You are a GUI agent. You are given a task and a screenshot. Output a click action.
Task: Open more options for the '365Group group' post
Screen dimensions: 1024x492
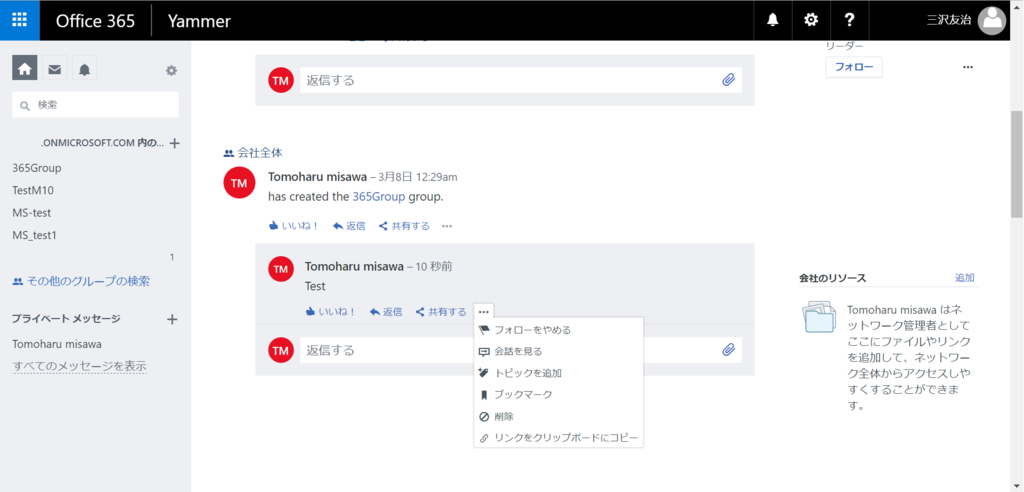pyautogui.click(x=447, y=226)
